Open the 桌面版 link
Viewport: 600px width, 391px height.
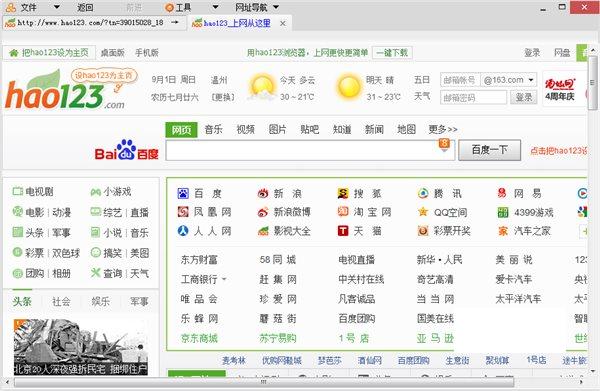pos(112,53)
